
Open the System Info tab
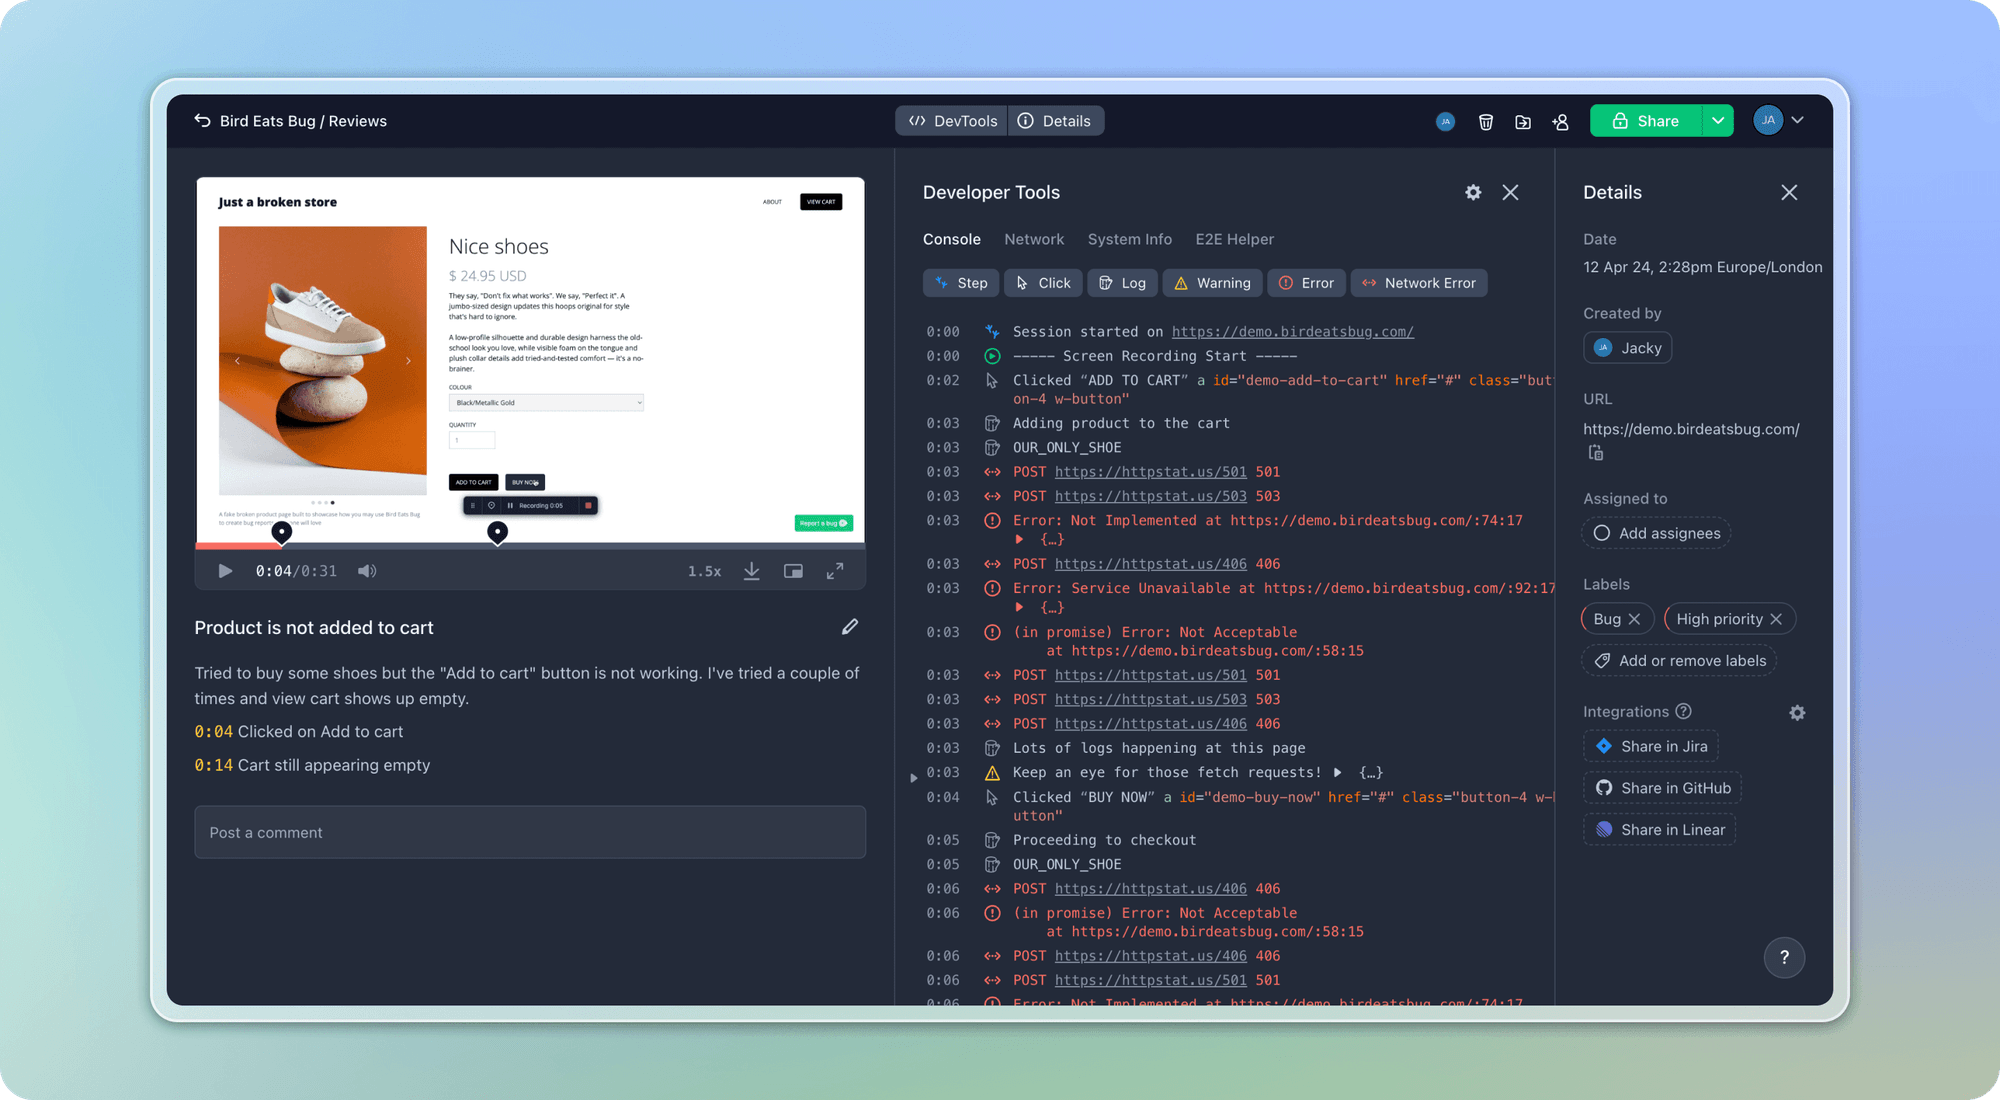[x=1129, y=239]
